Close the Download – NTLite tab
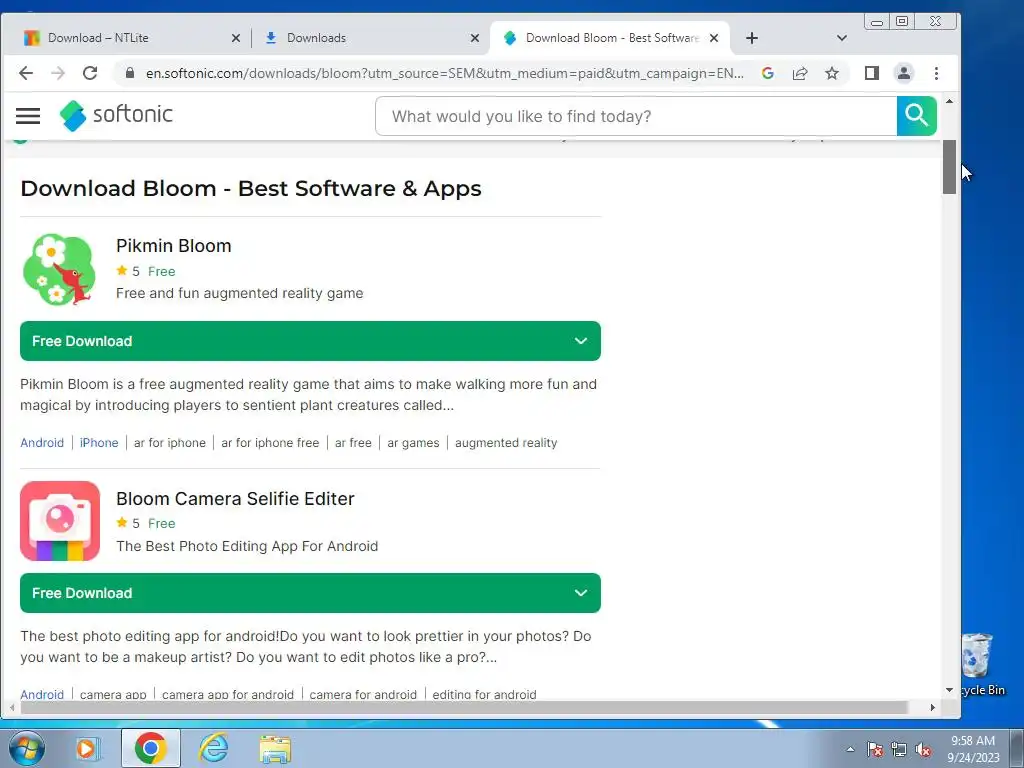1024x768 pixels. click(236, 38)
